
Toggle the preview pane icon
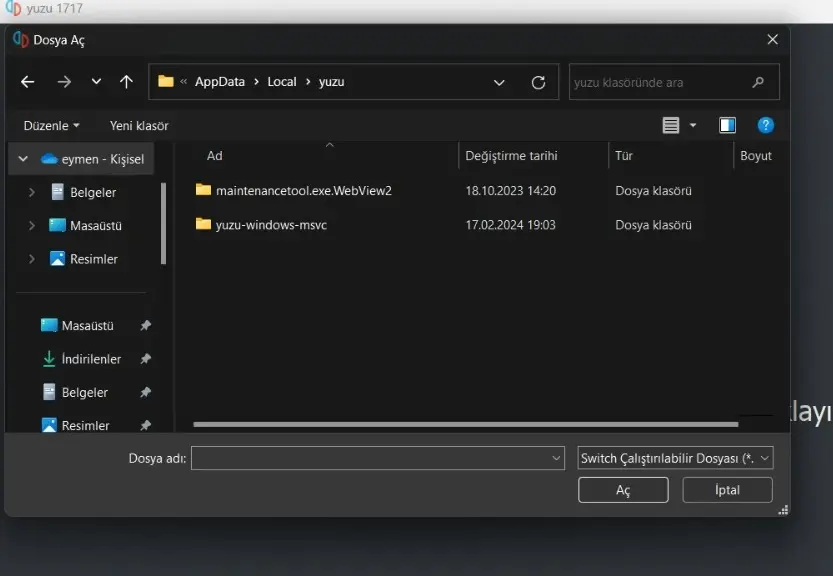tap(727, 125)
